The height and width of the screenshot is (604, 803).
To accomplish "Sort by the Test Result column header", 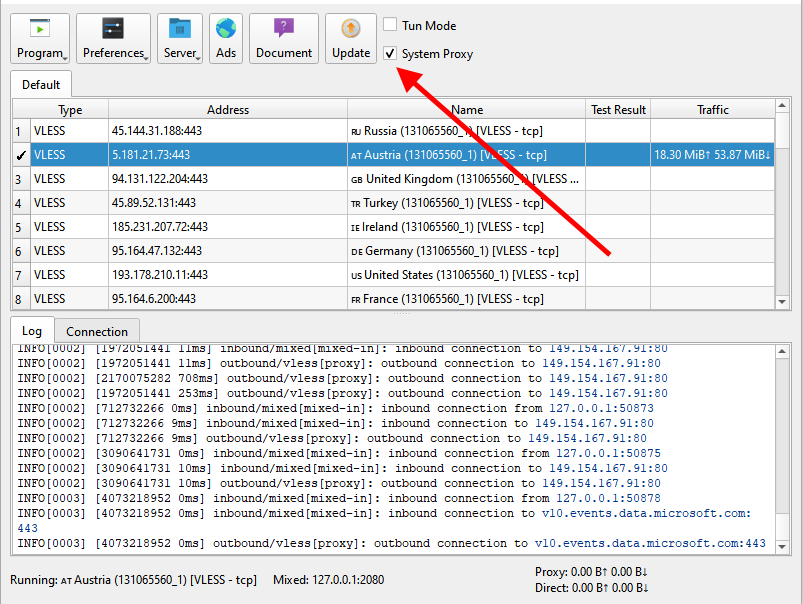I will [618, 110].
